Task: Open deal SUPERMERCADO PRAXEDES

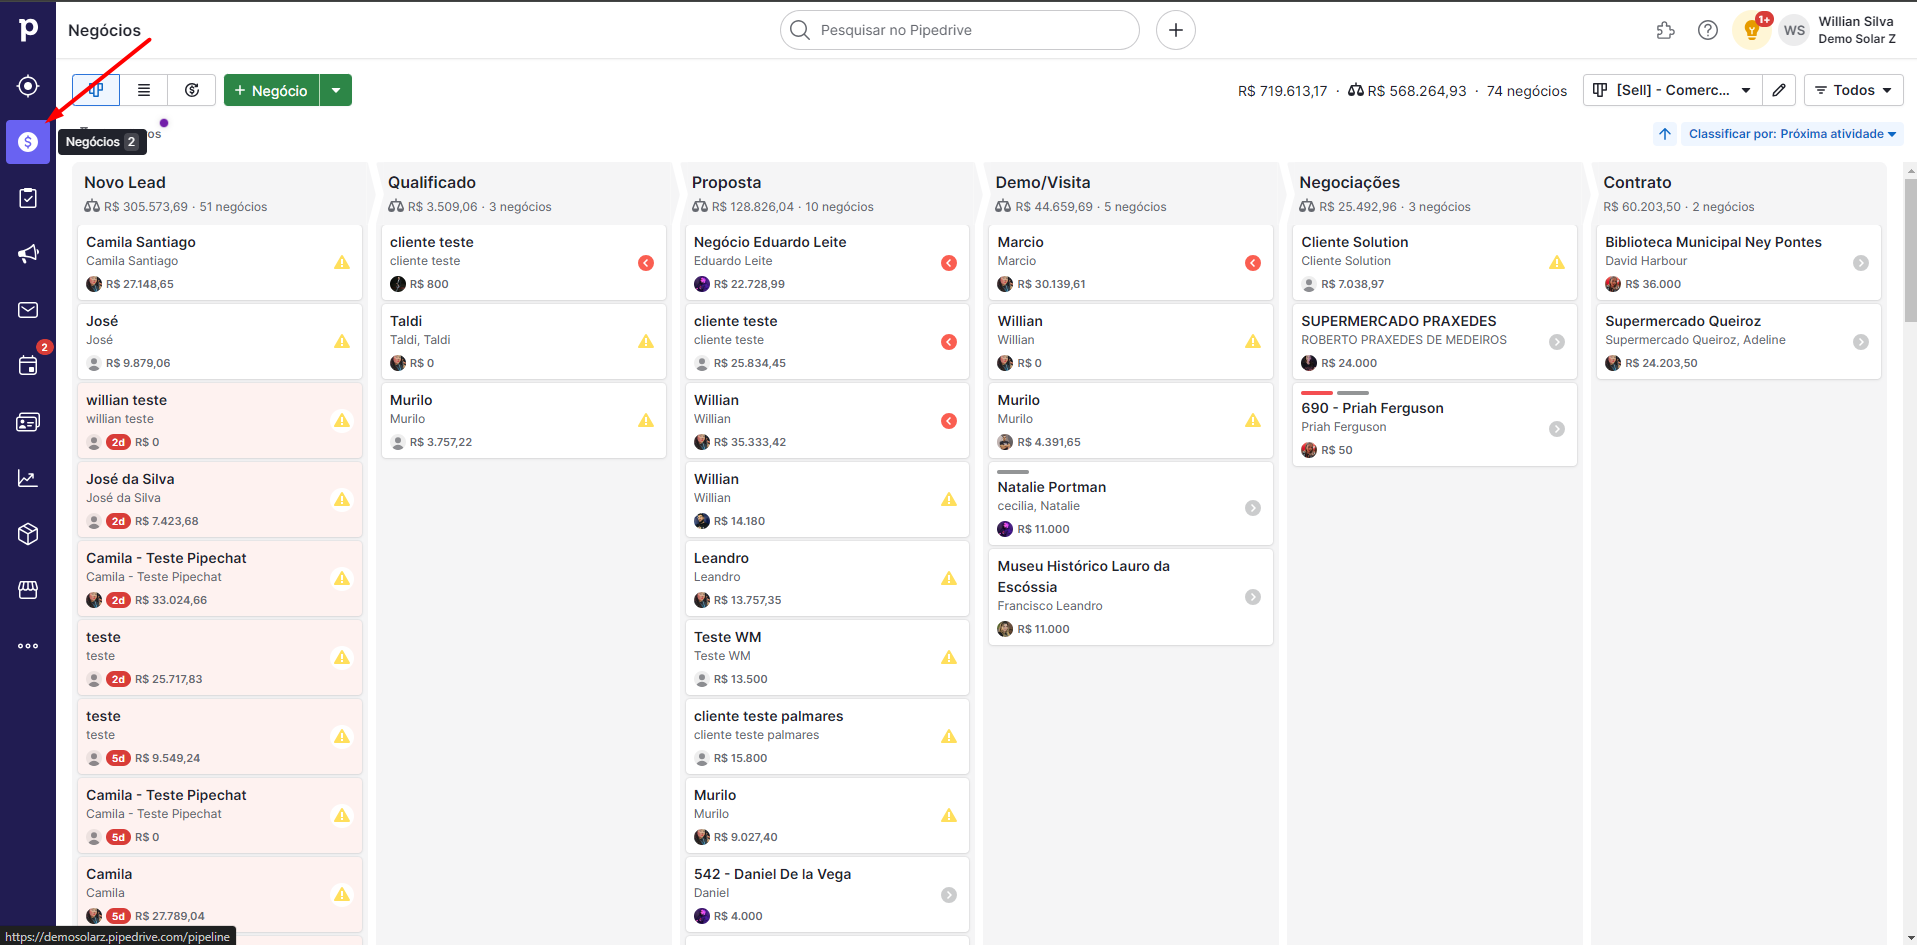Action: point(1435,341)
